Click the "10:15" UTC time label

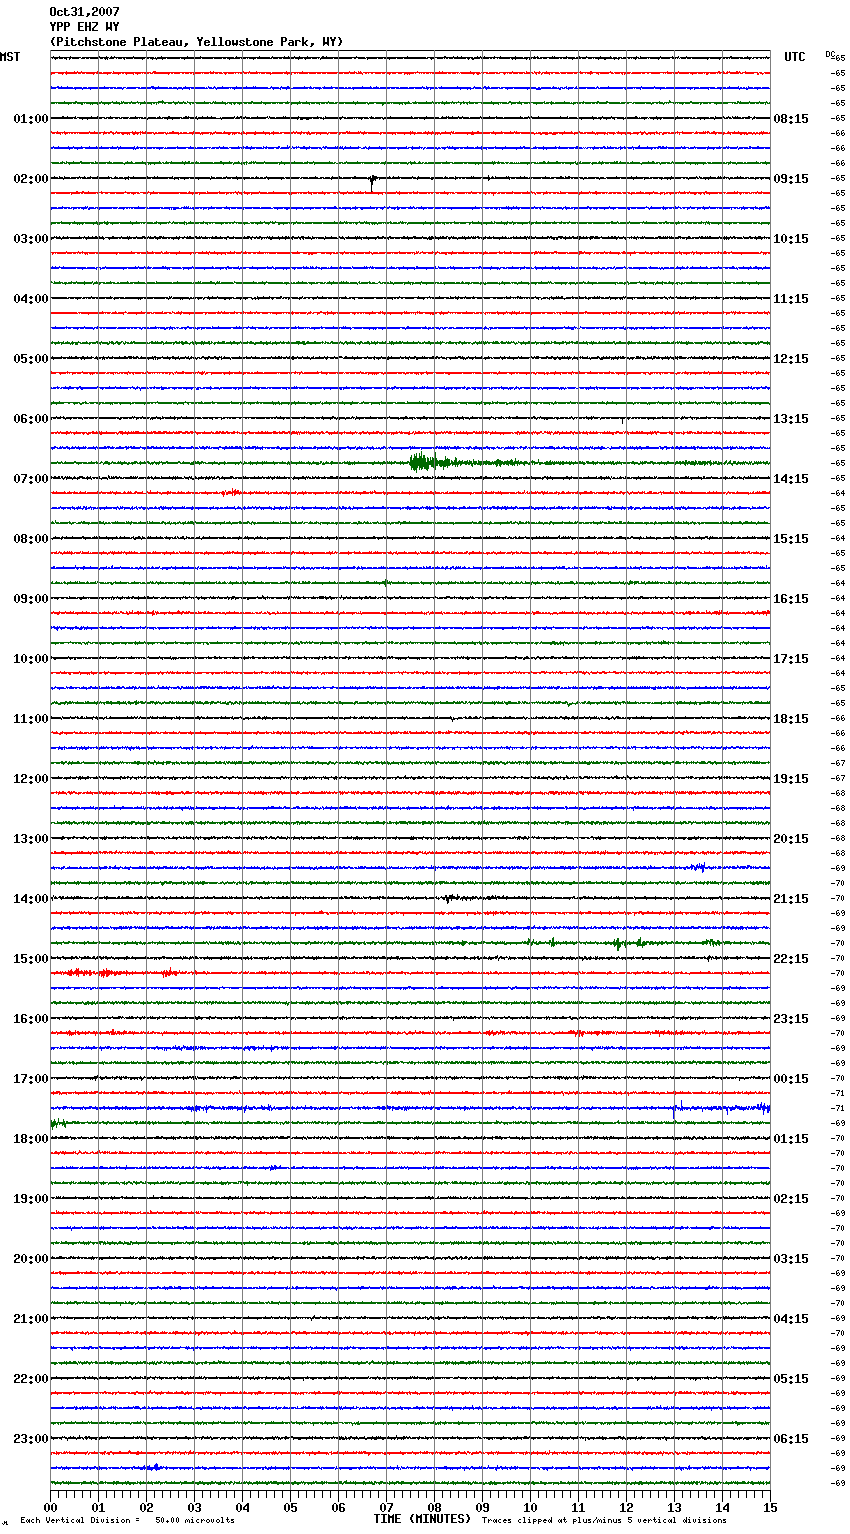coord(791,239)
